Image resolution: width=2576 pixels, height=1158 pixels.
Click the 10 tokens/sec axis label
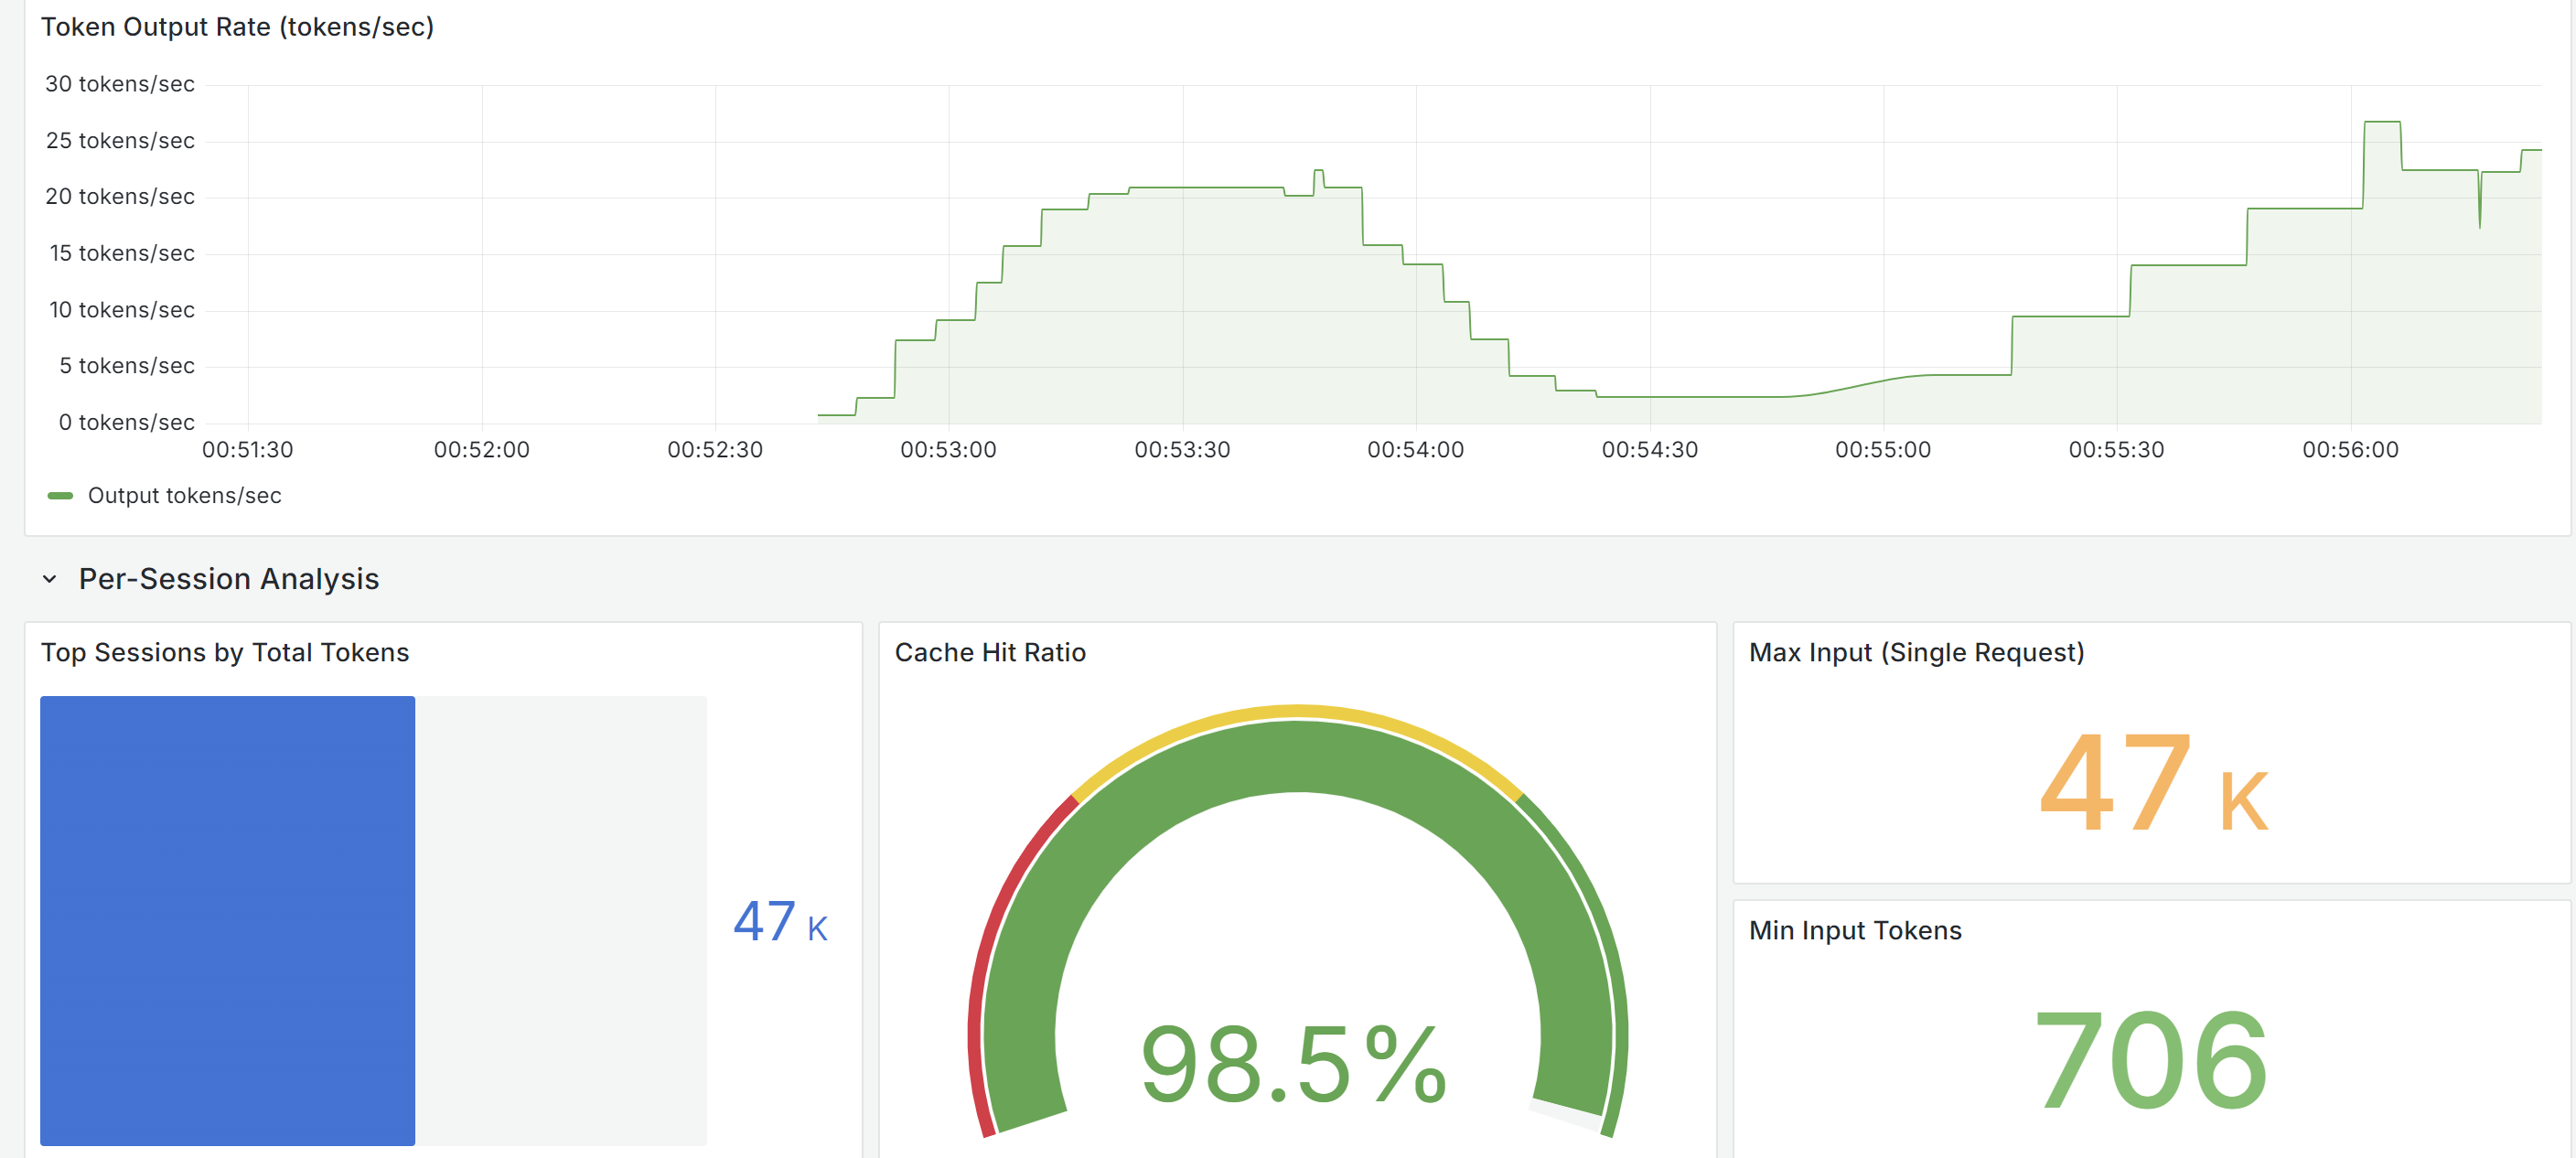(122, 310)
